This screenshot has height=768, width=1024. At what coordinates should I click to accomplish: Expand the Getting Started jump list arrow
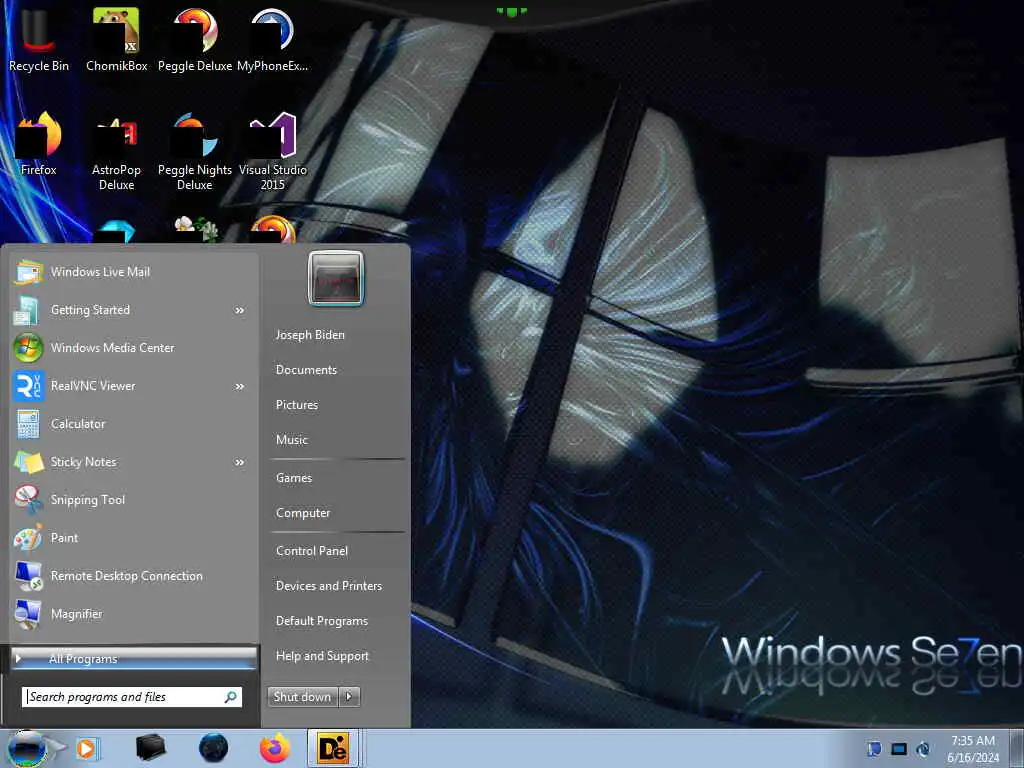click(240, 311)
